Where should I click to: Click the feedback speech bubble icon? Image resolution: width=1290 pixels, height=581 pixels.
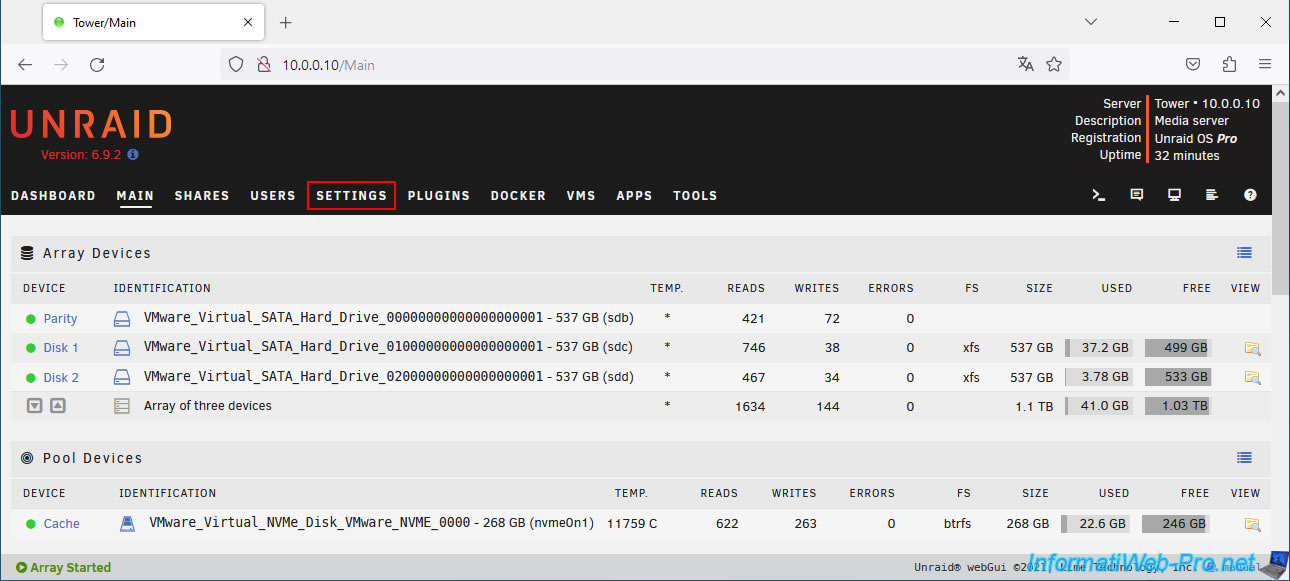(1136, 195)
